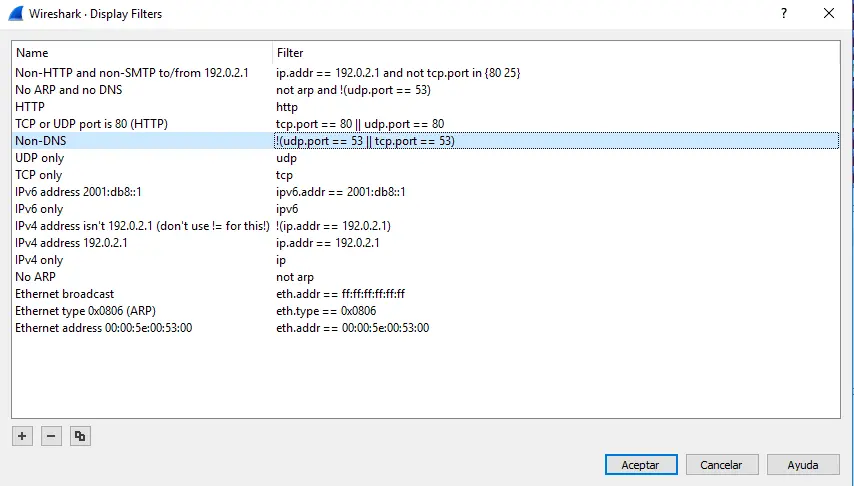Click filter 'not arp and !(udp.port == 53)'
854x486 pixels.
353,90
